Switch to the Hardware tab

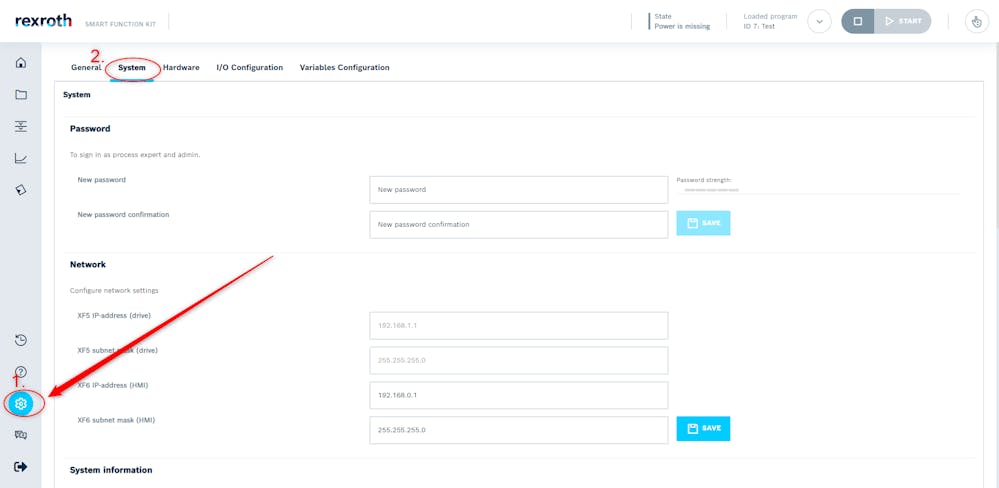tap(181, 68)
